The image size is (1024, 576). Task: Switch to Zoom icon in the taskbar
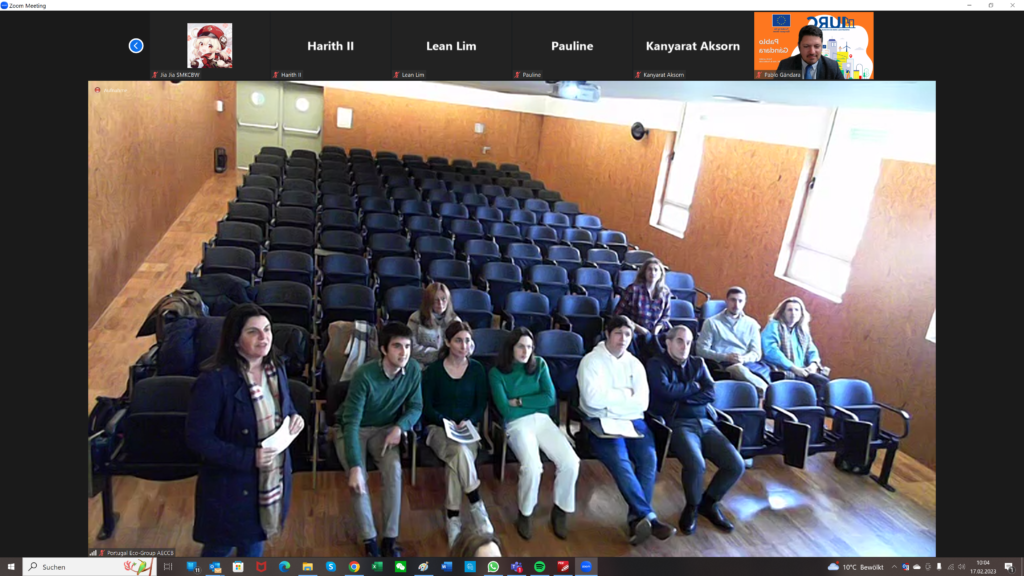(x=586, y=567)
